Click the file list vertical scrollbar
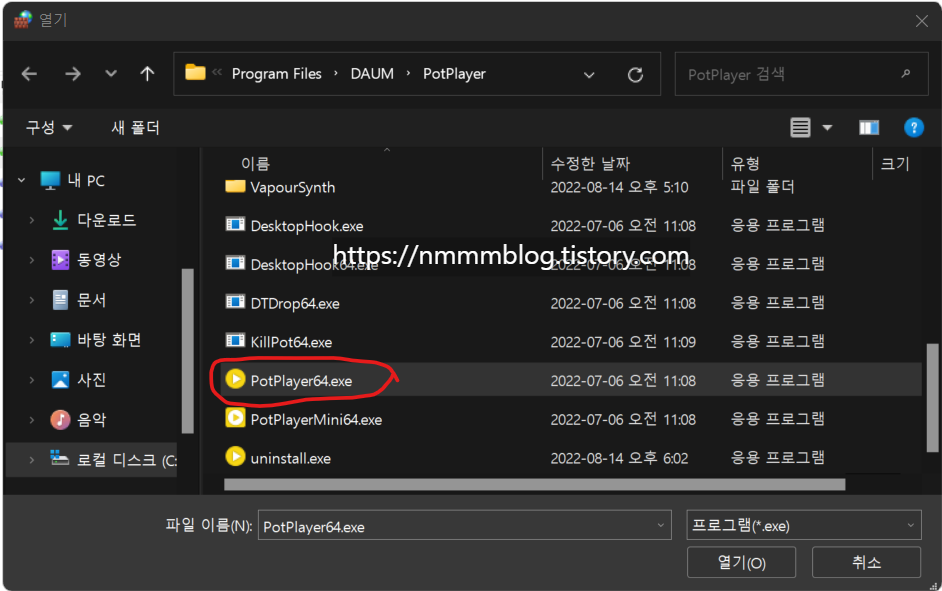The image size is (942, 591). 932,397
